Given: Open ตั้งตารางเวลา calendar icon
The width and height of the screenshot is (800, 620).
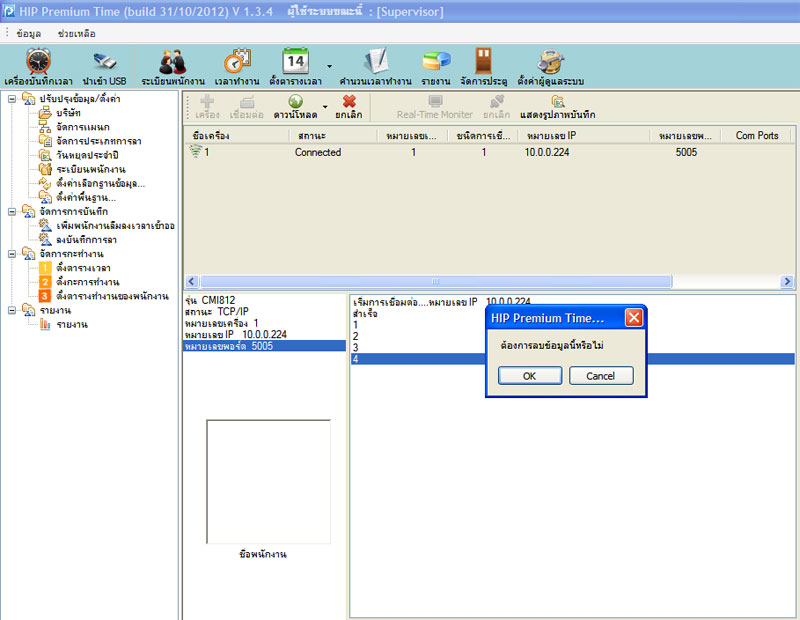Looking at the screenshot, I should [295, 67].
